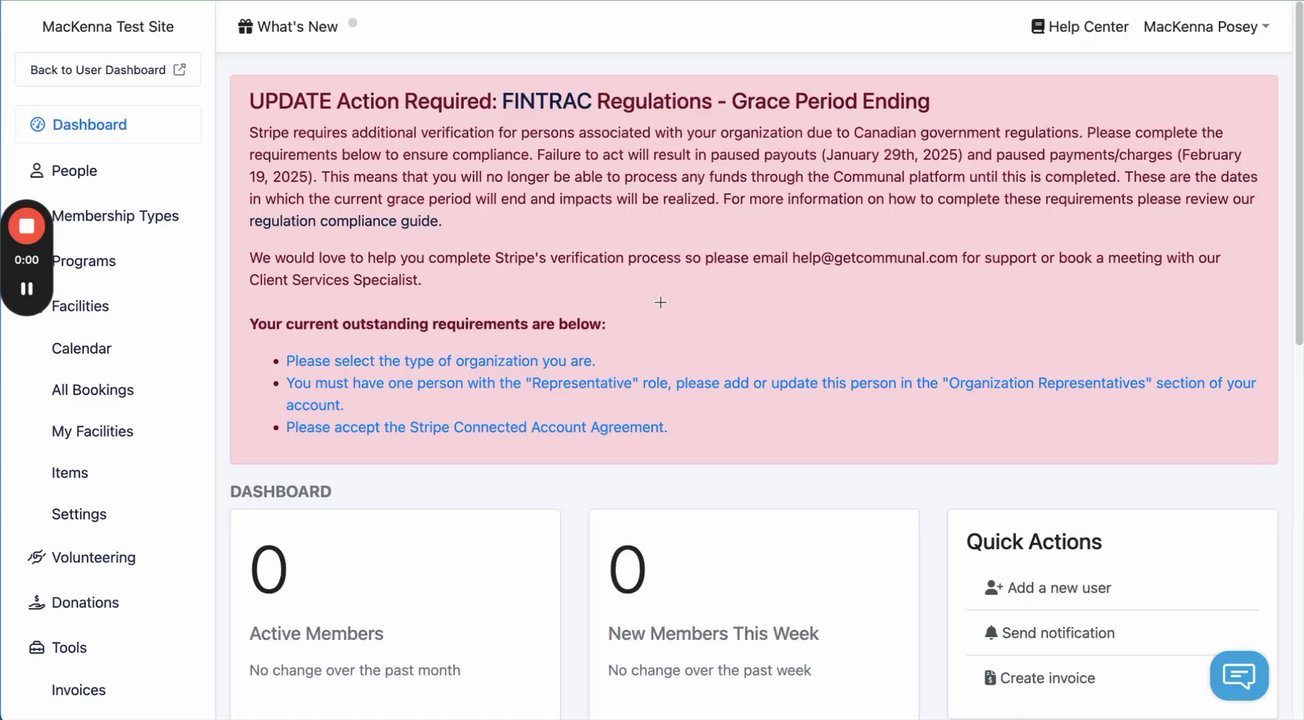Select Add a new user quick action
Screen dimensions: 1304x720
[x=1058, y=588]
